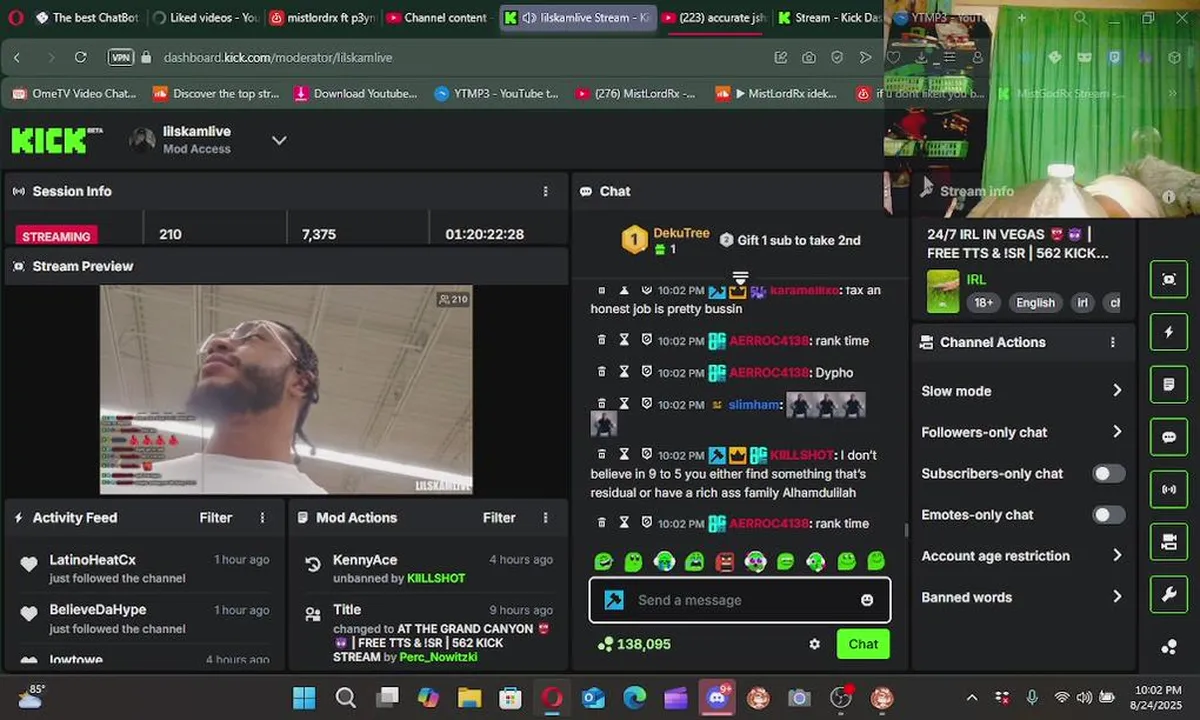The height and width of the screenshot is (720, 1200).
Task: Click the VPN badge in the address bar
Action: tap(120, 57)
